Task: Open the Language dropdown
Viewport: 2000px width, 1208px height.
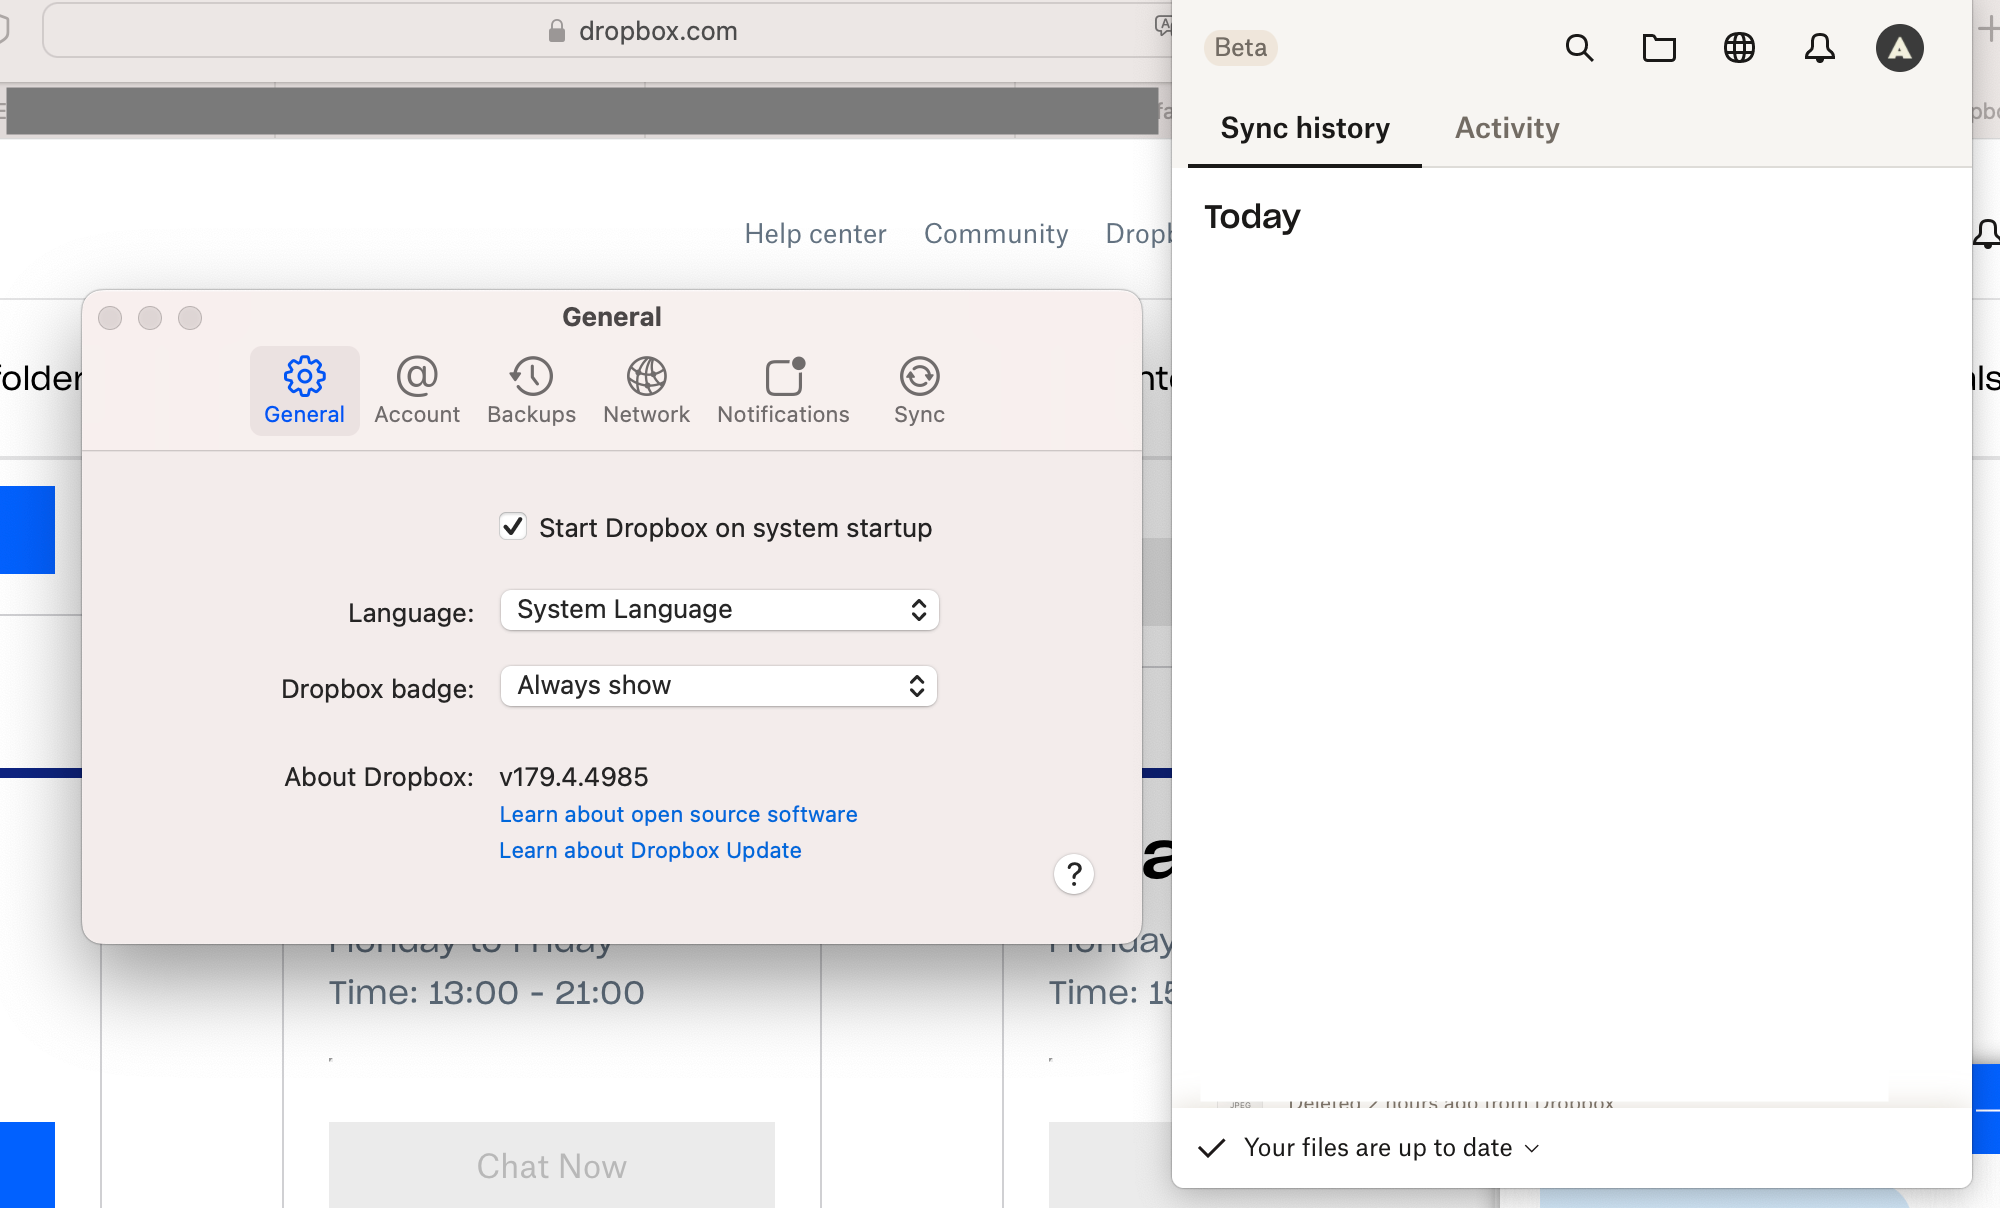Action: point(719,610)
